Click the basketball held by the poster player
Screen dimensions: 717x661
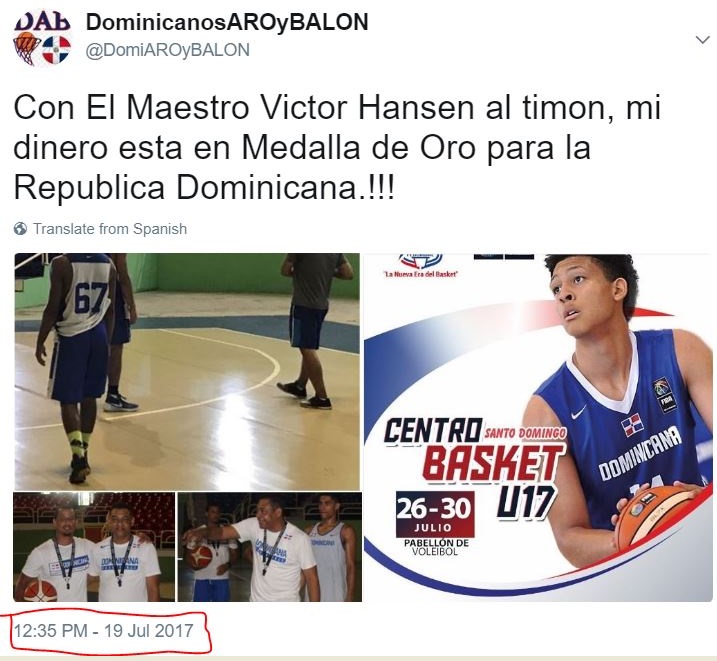pos(656,517)
